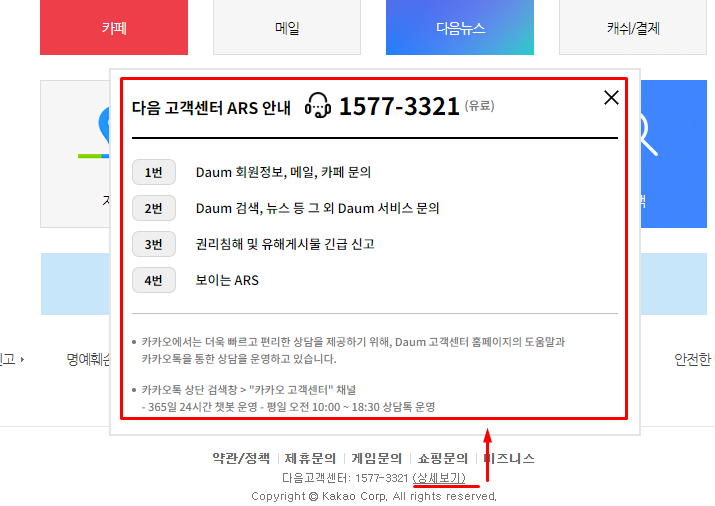Viewport: 715px width, 506px height.
Task: Click the 3번 ARS option badge
Action: point(154,244)
